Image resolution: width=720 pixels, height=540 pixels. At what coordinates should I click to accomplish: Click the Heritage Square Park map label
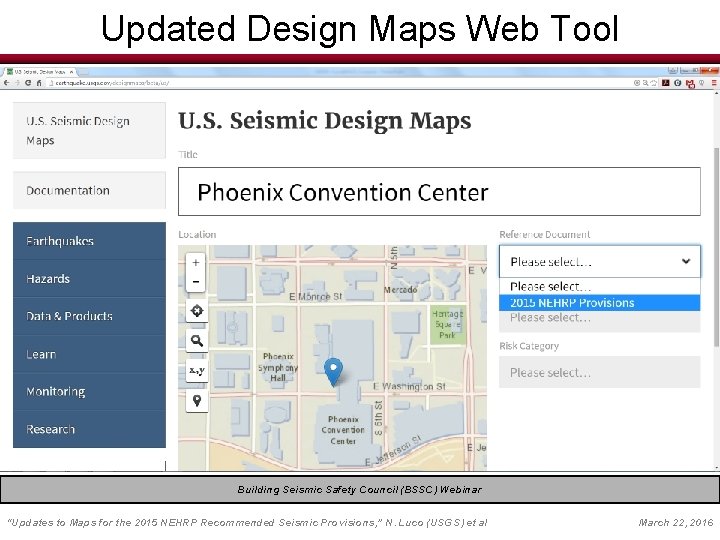pyautogui.click(x=447, y=324)
